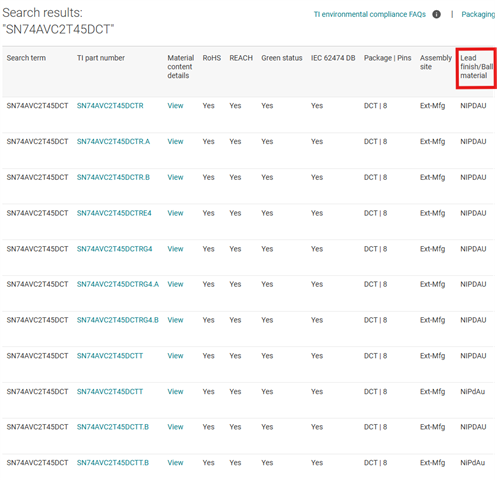Open part number SN74AVC2T45DCTRG4.A
Screen dimensions: 497x480
118,284
